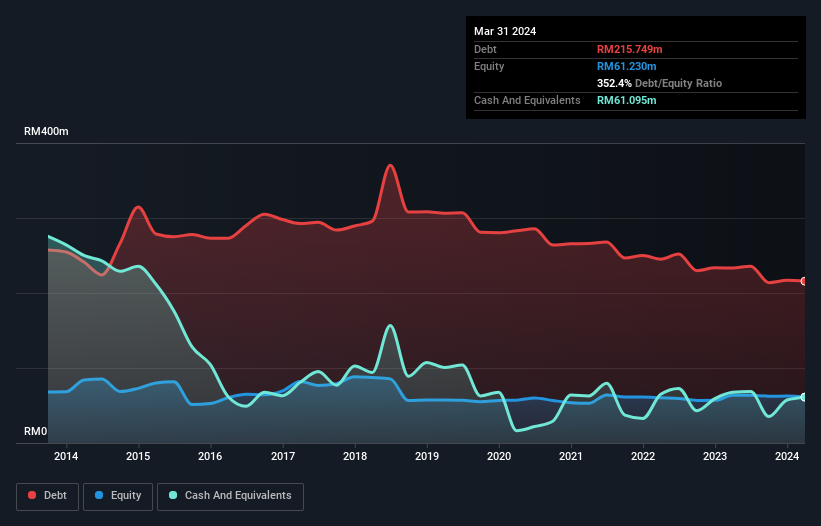This screenshot has width=821, height=526.
Task: Click the red Debt endpoint marker
Action: click(x=804, y=282)
